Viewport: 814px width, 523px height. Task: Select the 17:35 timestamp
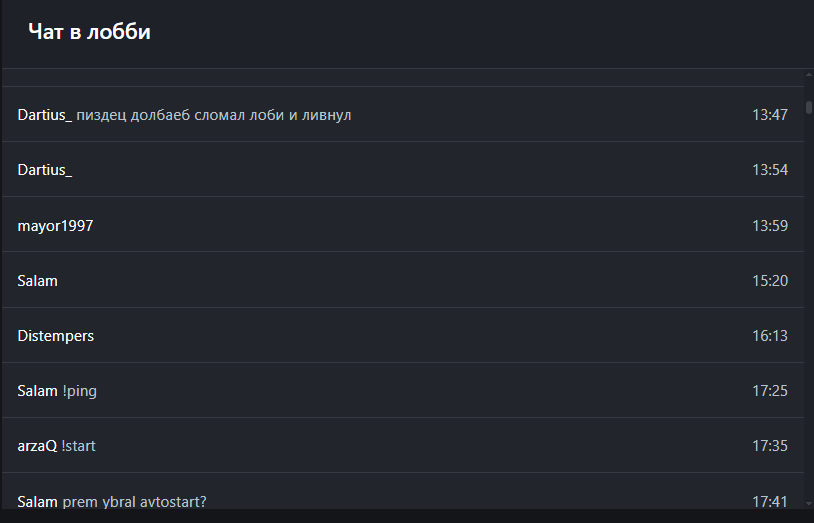[x=770, y=446]
